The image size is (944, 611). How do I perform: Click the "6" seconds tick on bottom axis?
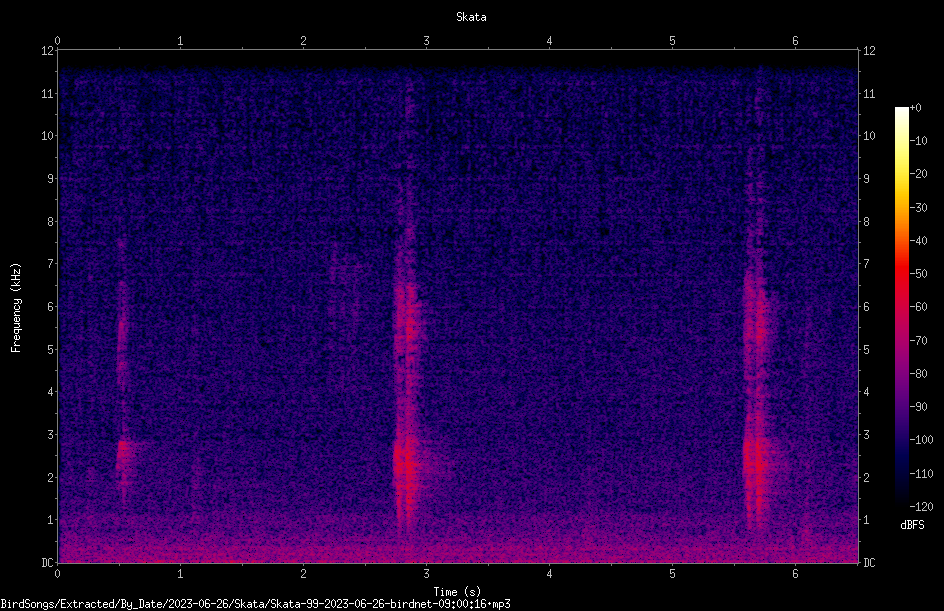(x=795, y=574)
